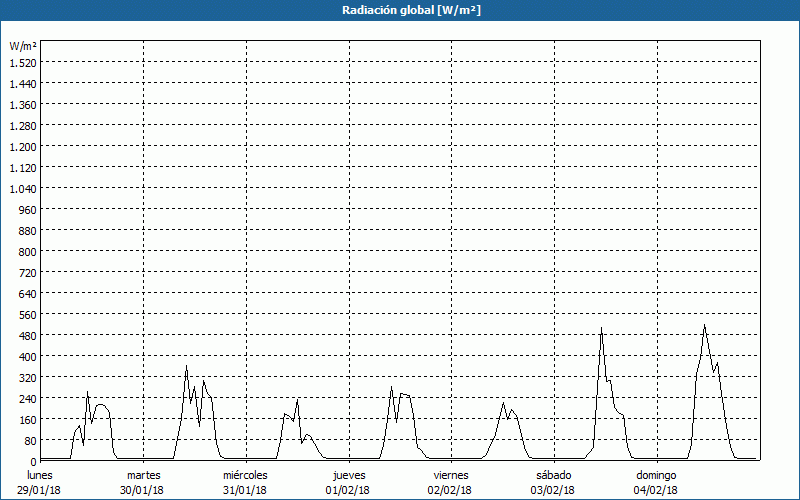Select the 1.040 y-axis value
The width and height of the screenshot is (800, 500).
pos(23,189)
